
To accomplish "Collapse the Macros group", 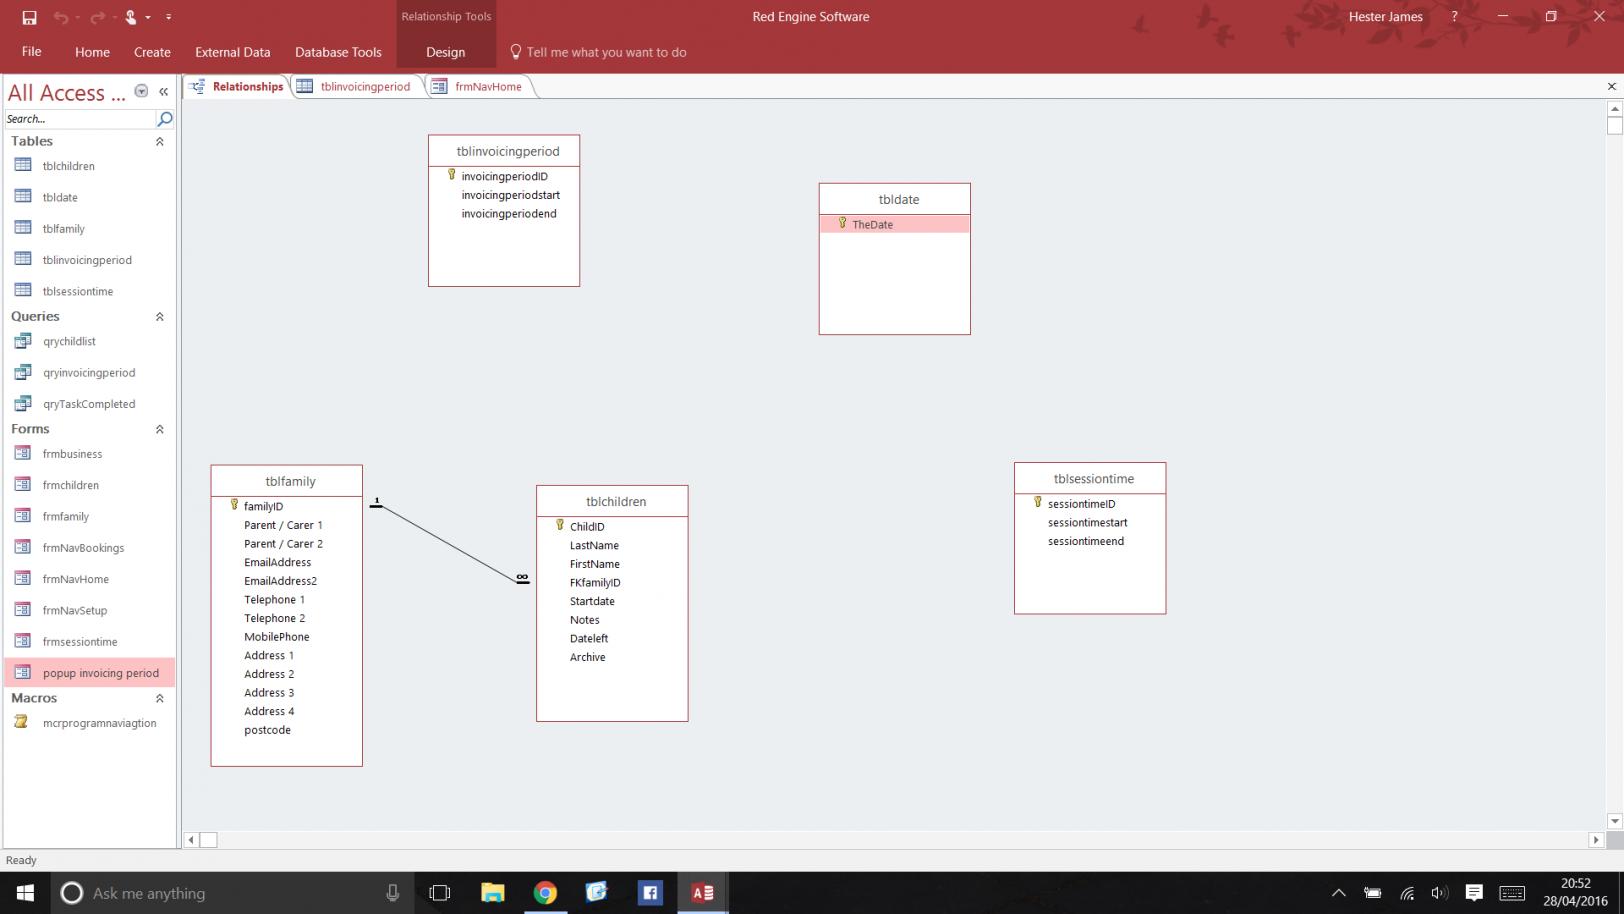I will click(x=159, y=699).
